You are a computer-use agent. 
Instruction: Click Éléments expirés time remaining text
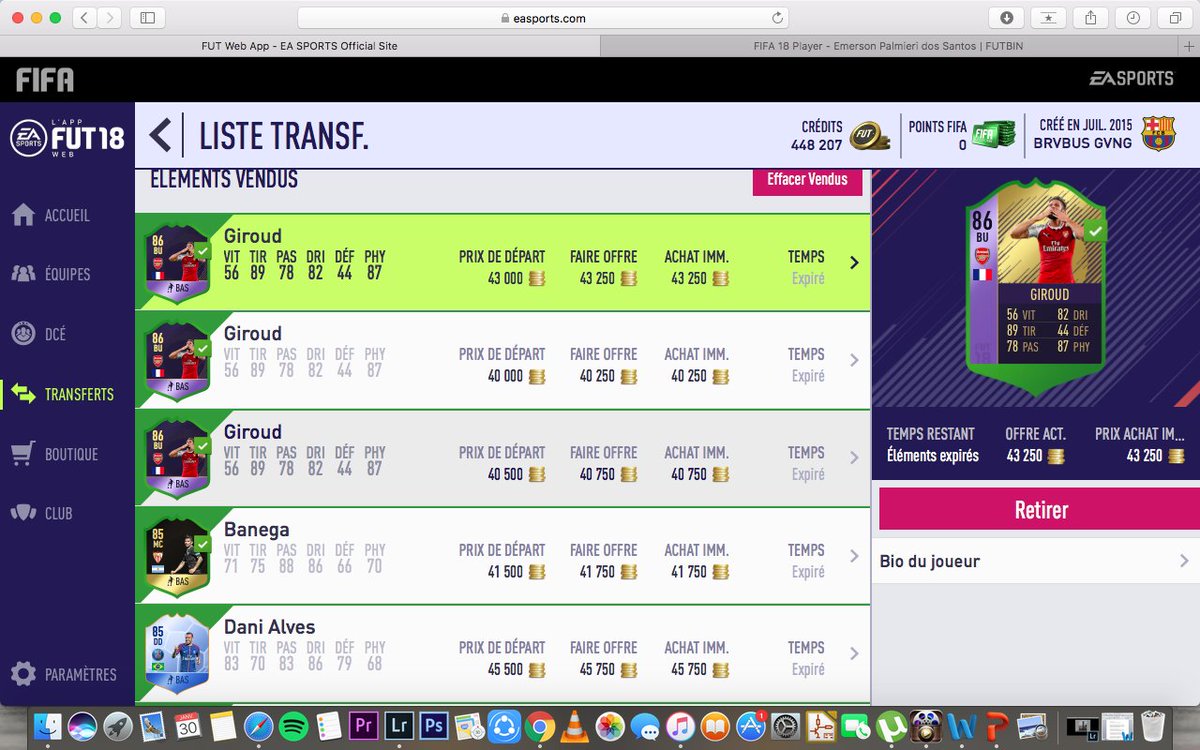tap(933, 456)
